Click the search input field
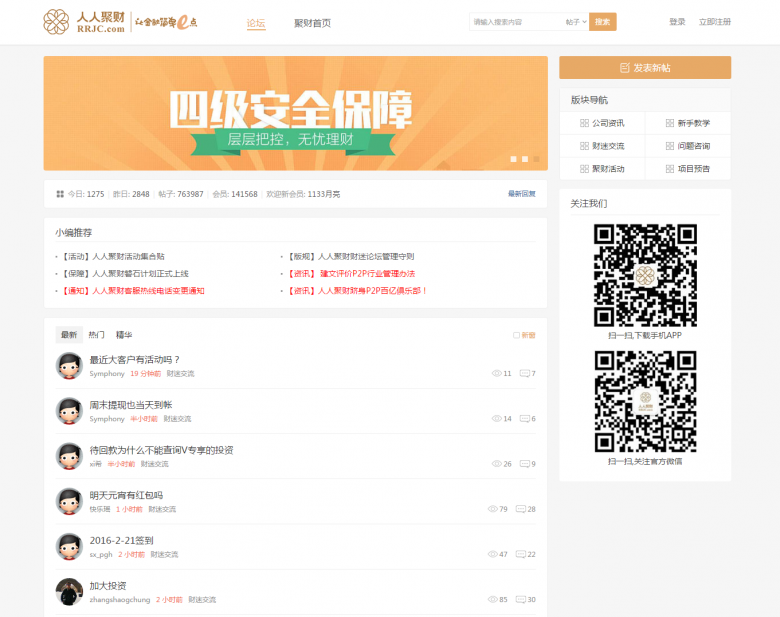 [514, 22]
